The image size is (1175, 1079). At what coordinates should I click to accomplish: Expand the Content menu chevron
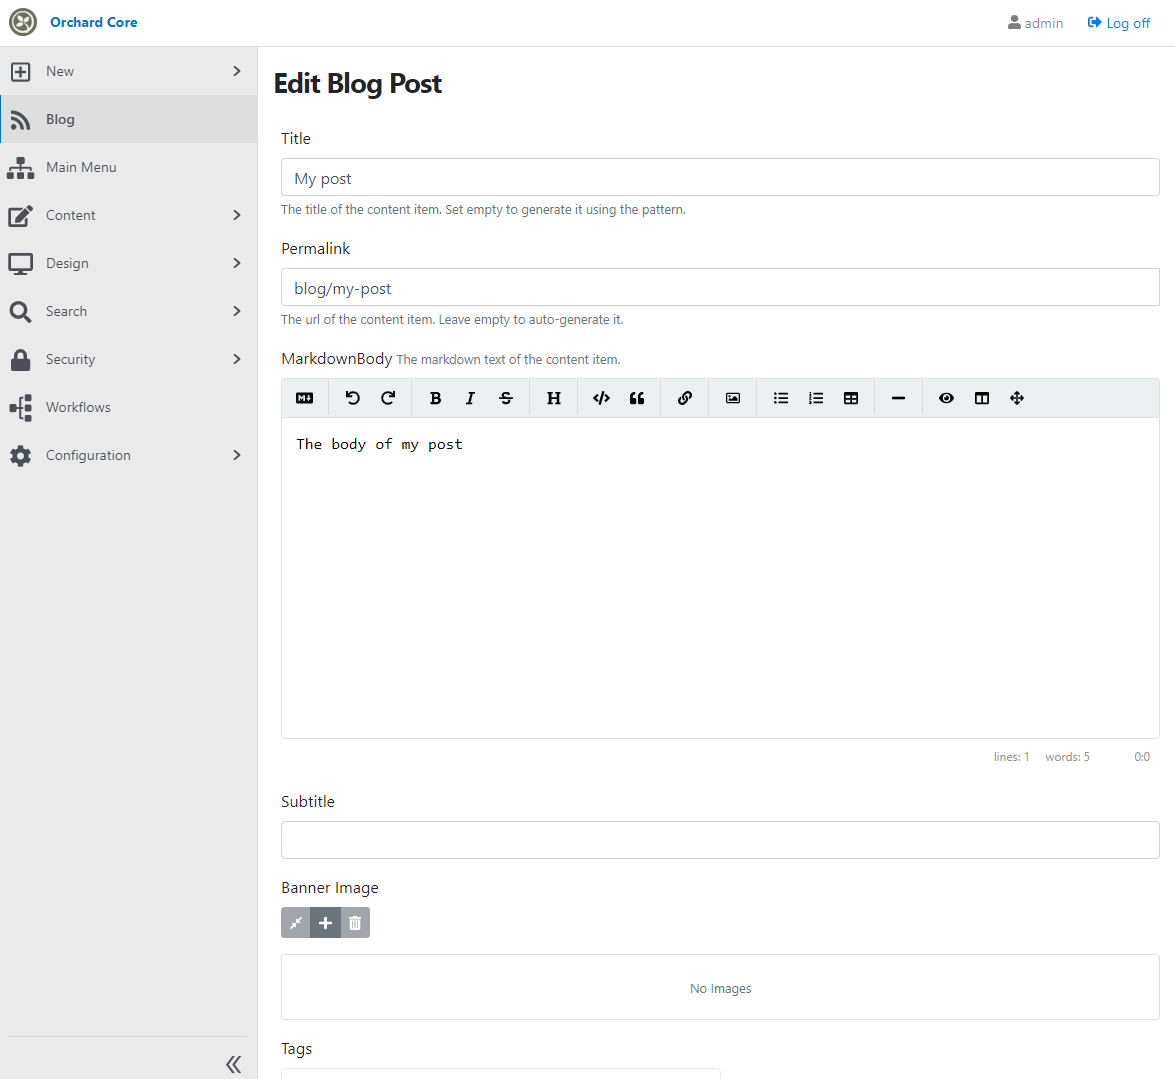[x=237, y=215]
